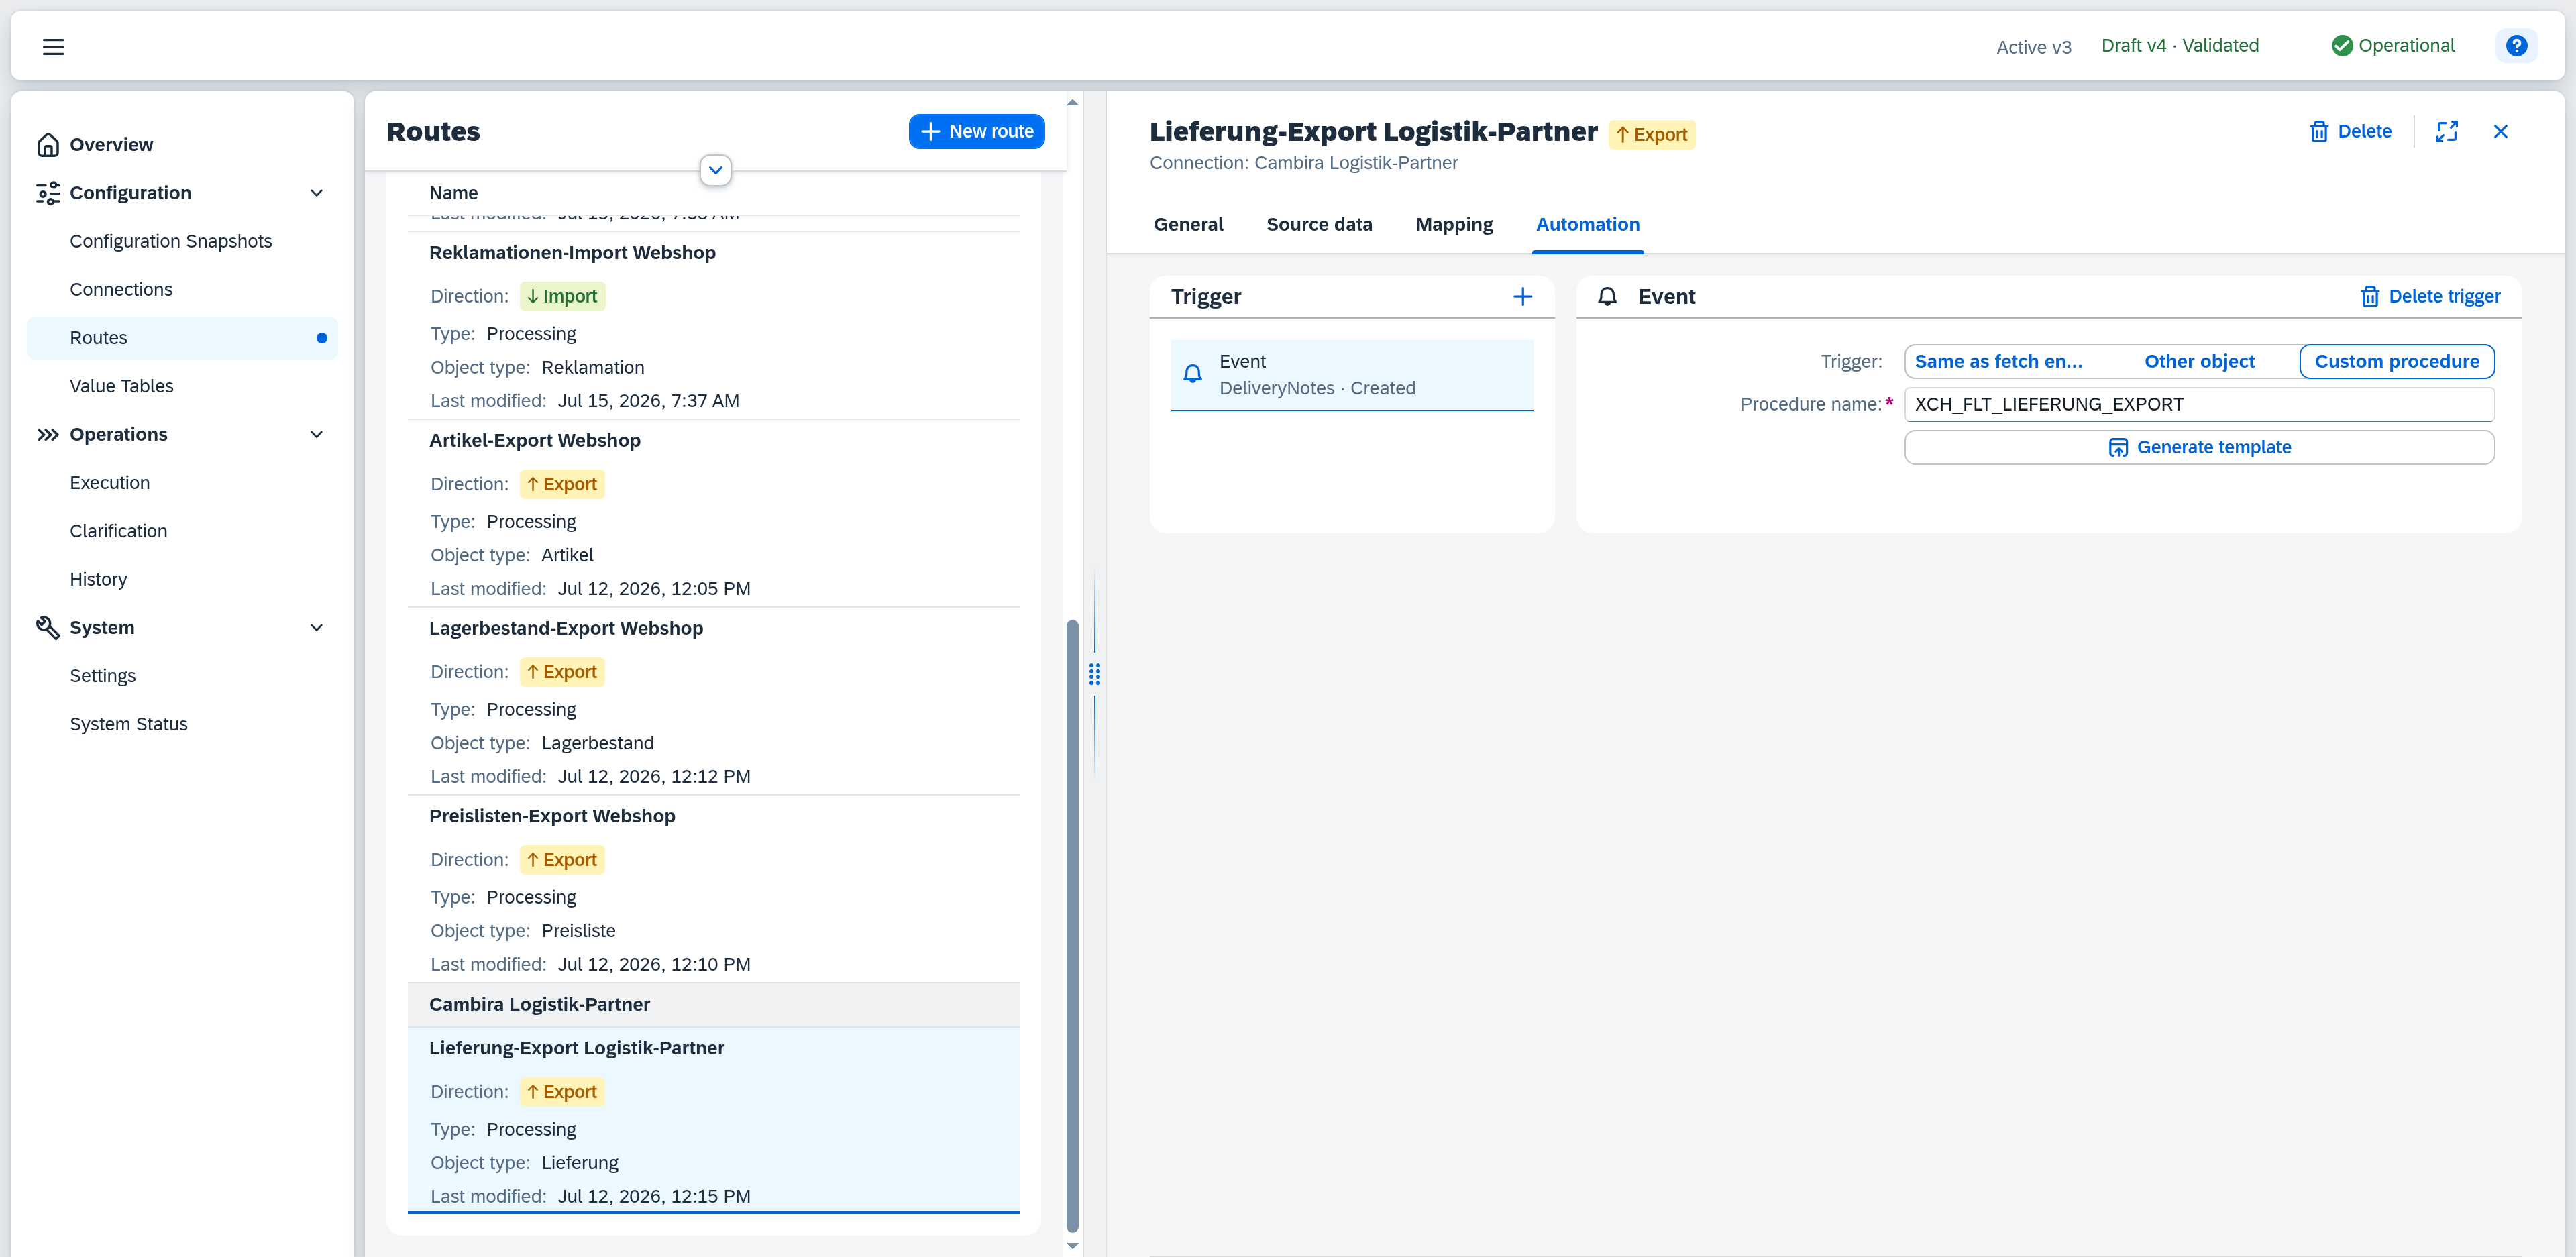
Task: Click the System wrench icon
Action: 47,627
